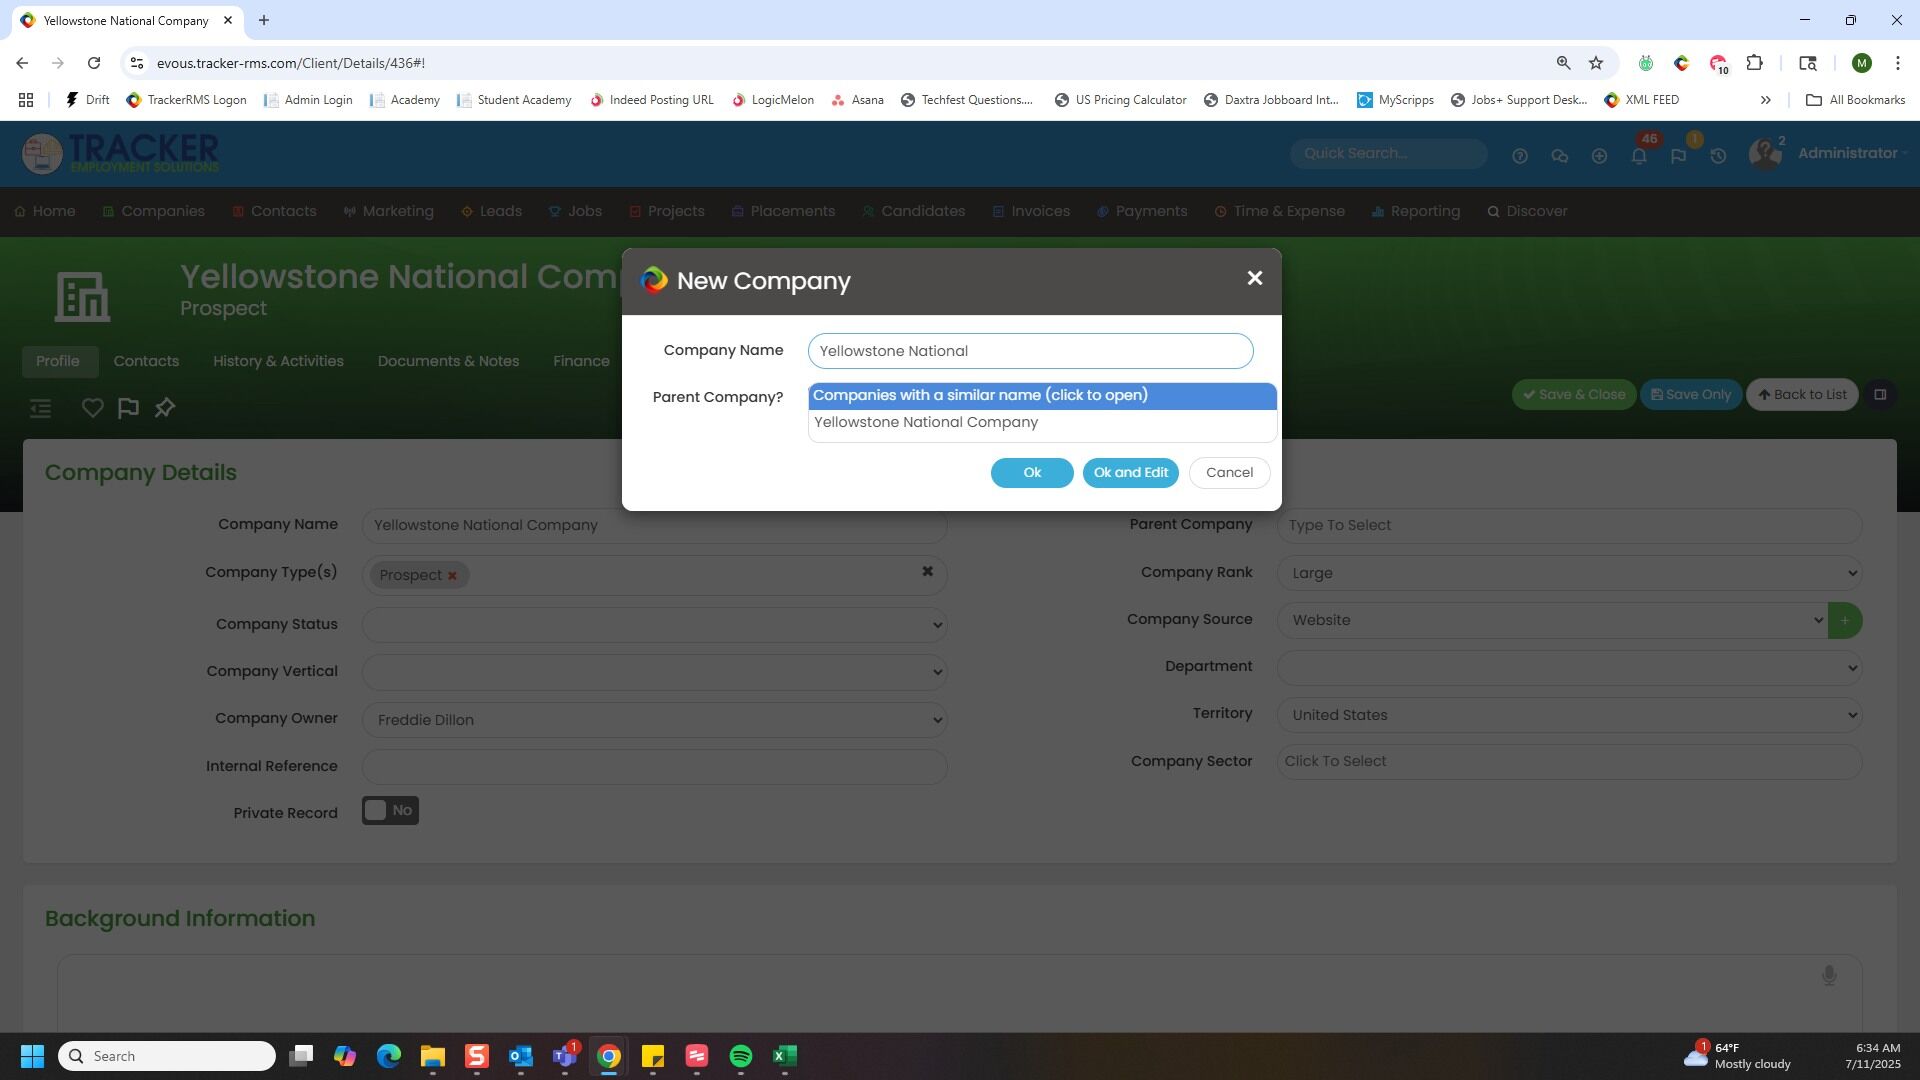Click the collapse sidebar list icon
Viewport: 1920px width, 1080px height.
coord(40,408)
